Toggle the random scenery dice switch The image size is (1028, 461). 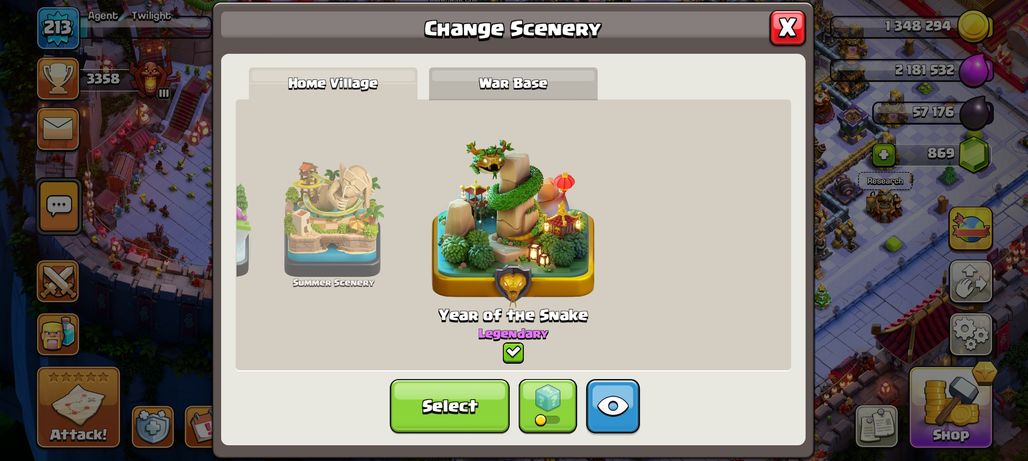pos(547,406)
